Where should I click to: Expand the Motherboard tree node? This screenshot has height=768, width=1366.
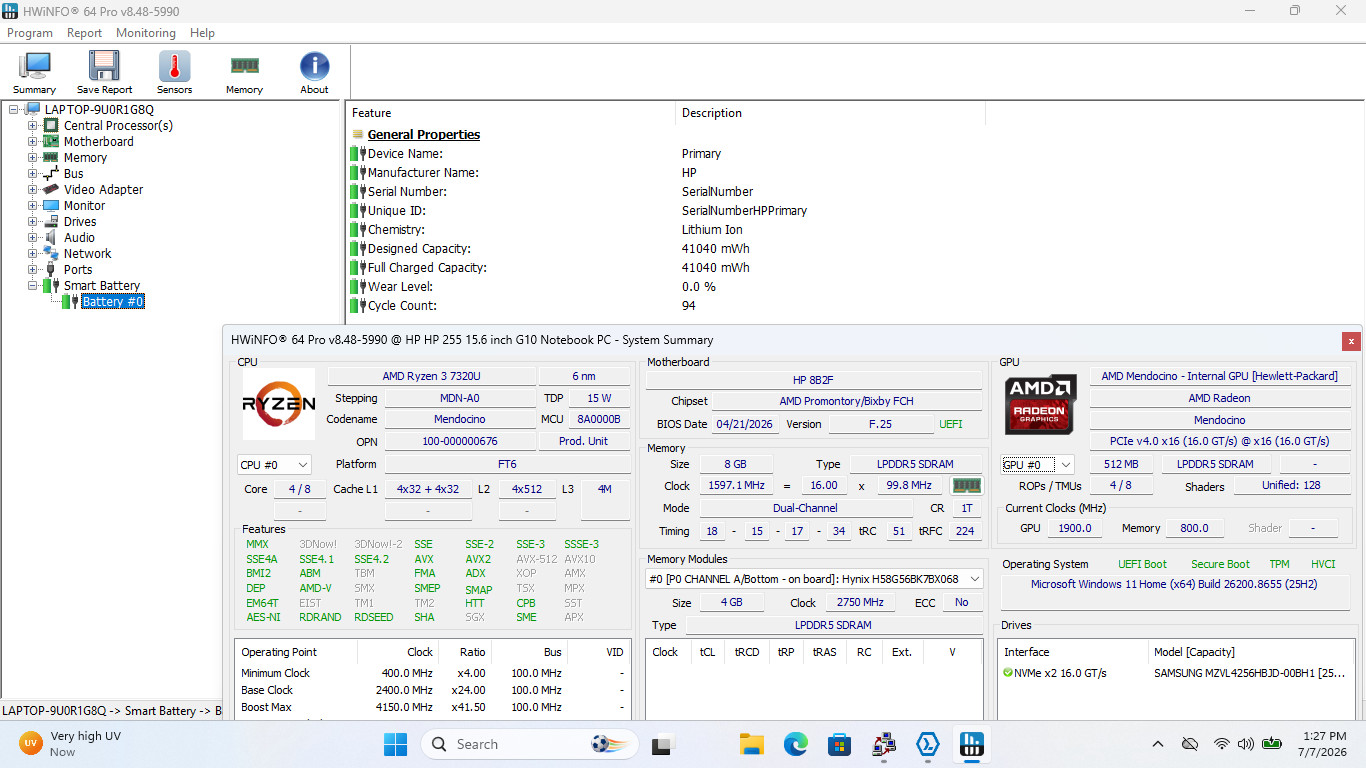tap(32, 141)
